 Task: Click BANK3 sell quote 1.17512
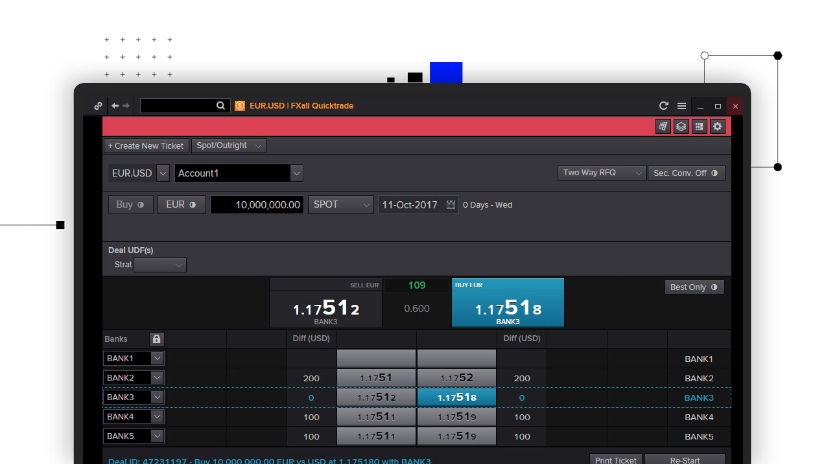(x=376, y=397)
